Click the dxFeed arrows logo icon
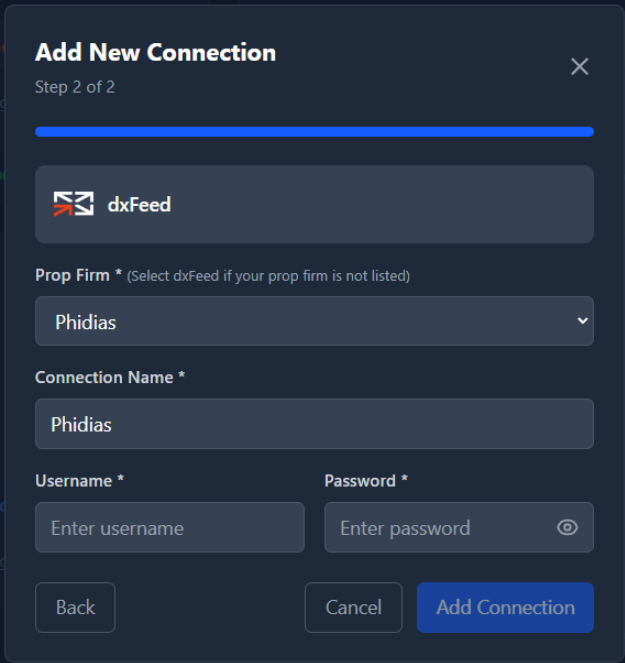Screen dimensions: 625x663 tap(74, 204)
